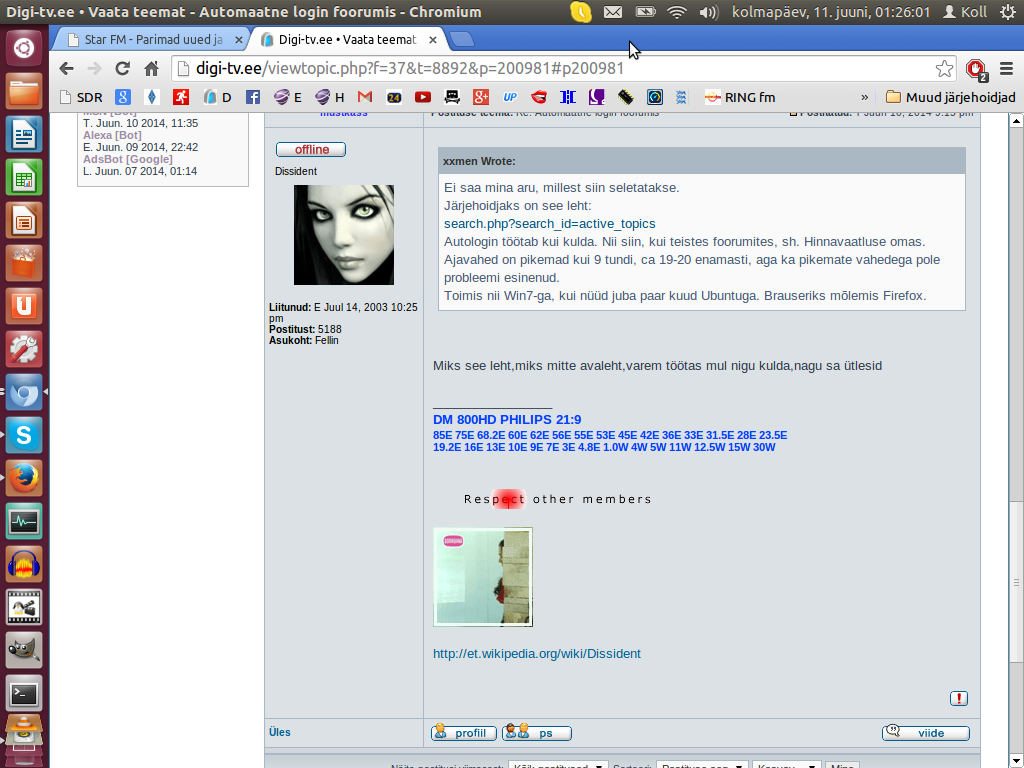Launch Skype from the Ubuntu launcher
Viewport: 1024px width, 768px height.
[x=24, y=435]
